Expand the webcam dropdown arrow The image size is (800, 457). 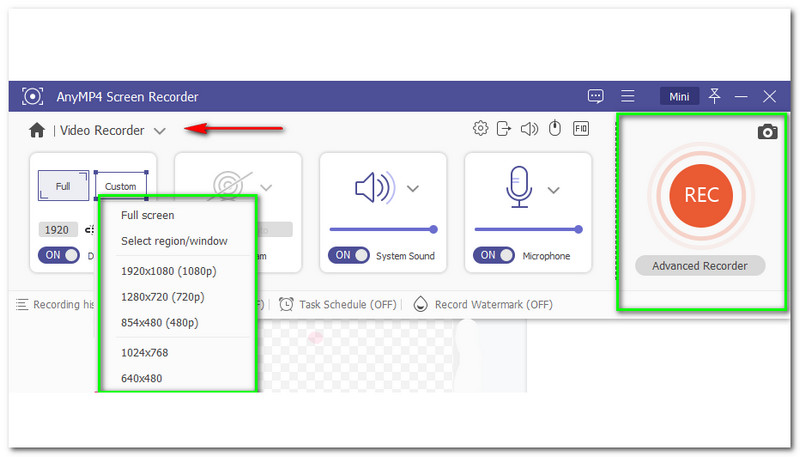pos(266,188)
